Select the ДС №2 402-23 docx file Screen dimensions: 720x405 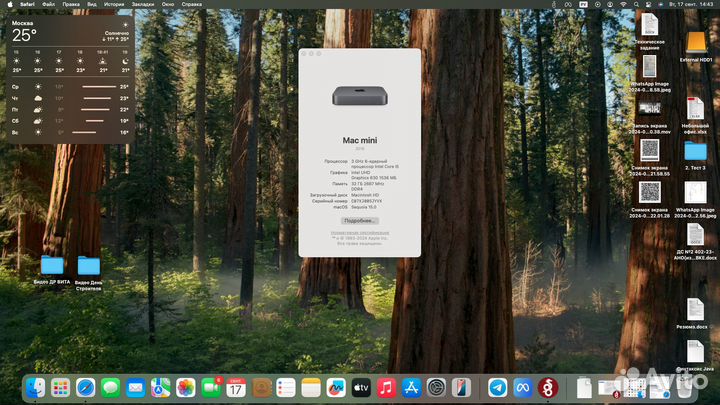click(695, 242)
